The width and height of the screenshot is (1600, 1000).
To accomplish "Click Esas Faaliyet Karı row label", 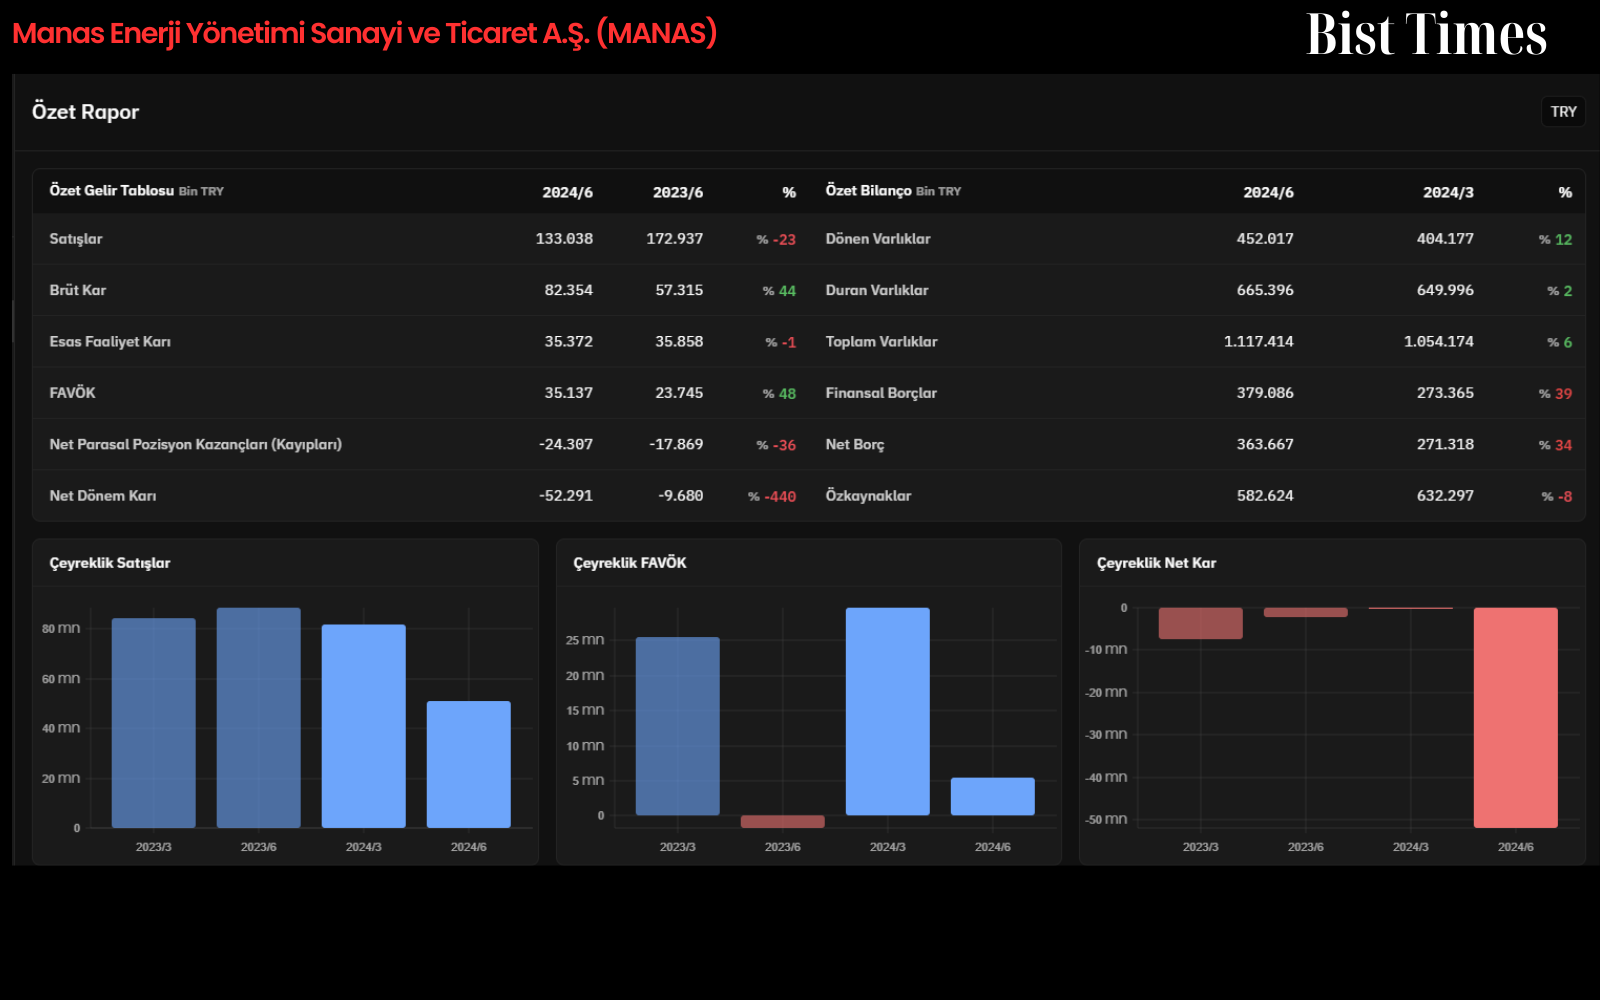I will point(110,342).
